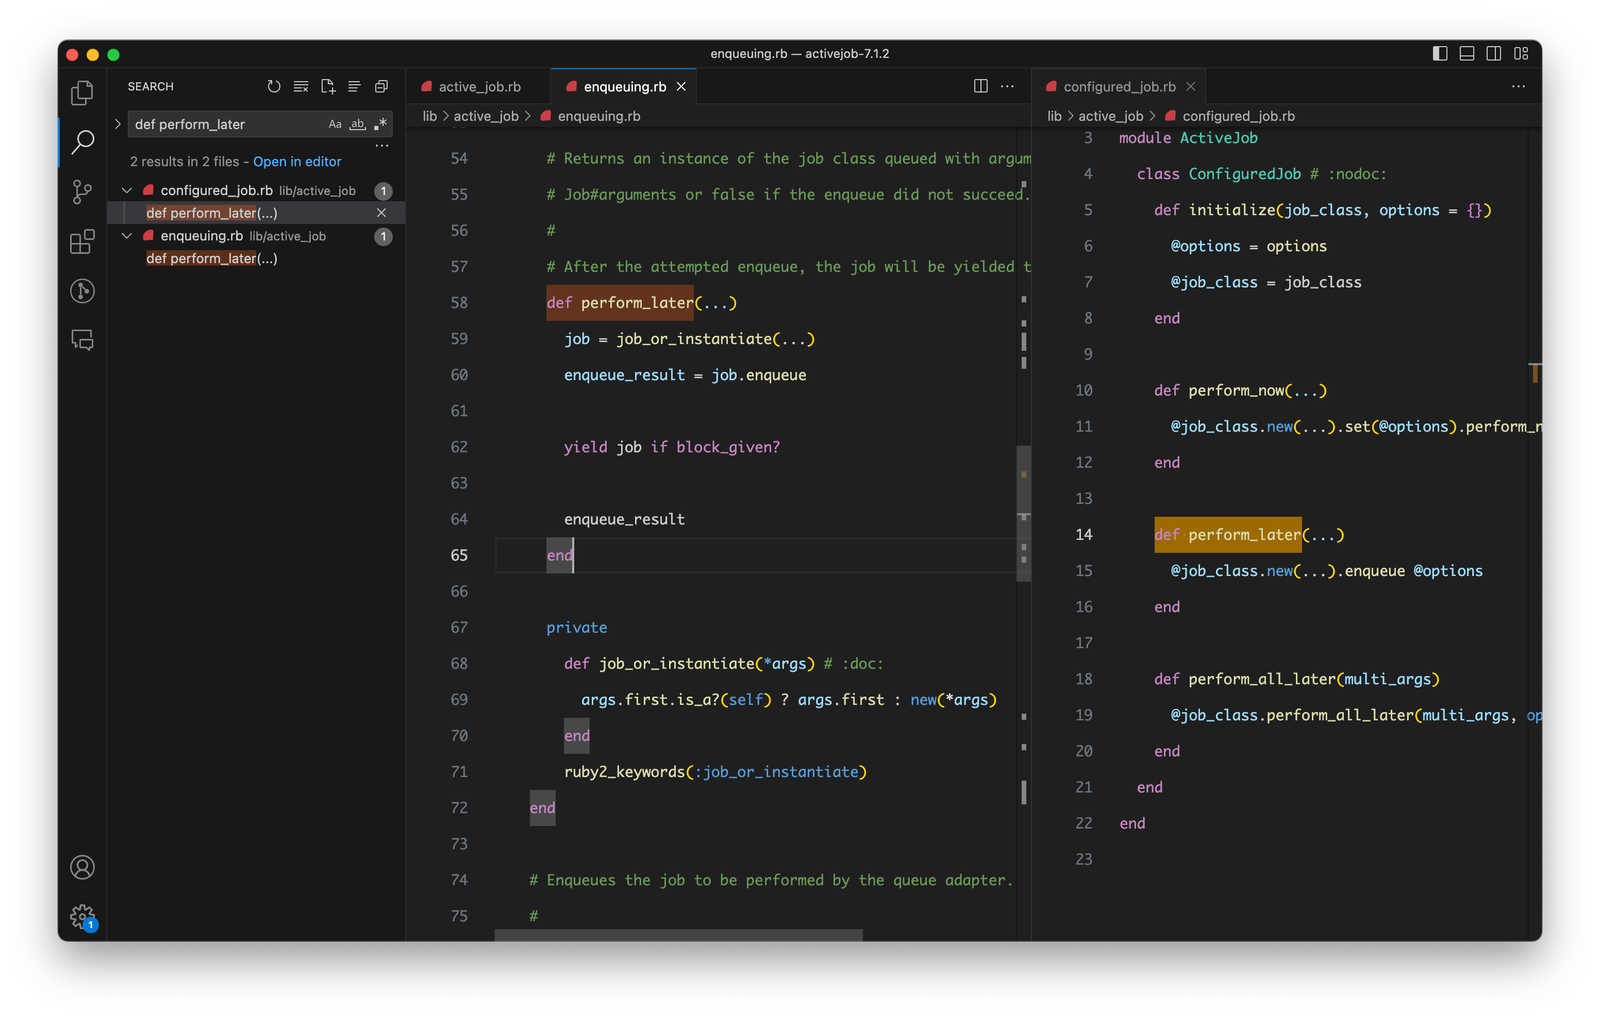The height and width of the screenshot is (1018, 1600).
Task: Collapse the enqueuing.rb search results
Action: (127, 236)
